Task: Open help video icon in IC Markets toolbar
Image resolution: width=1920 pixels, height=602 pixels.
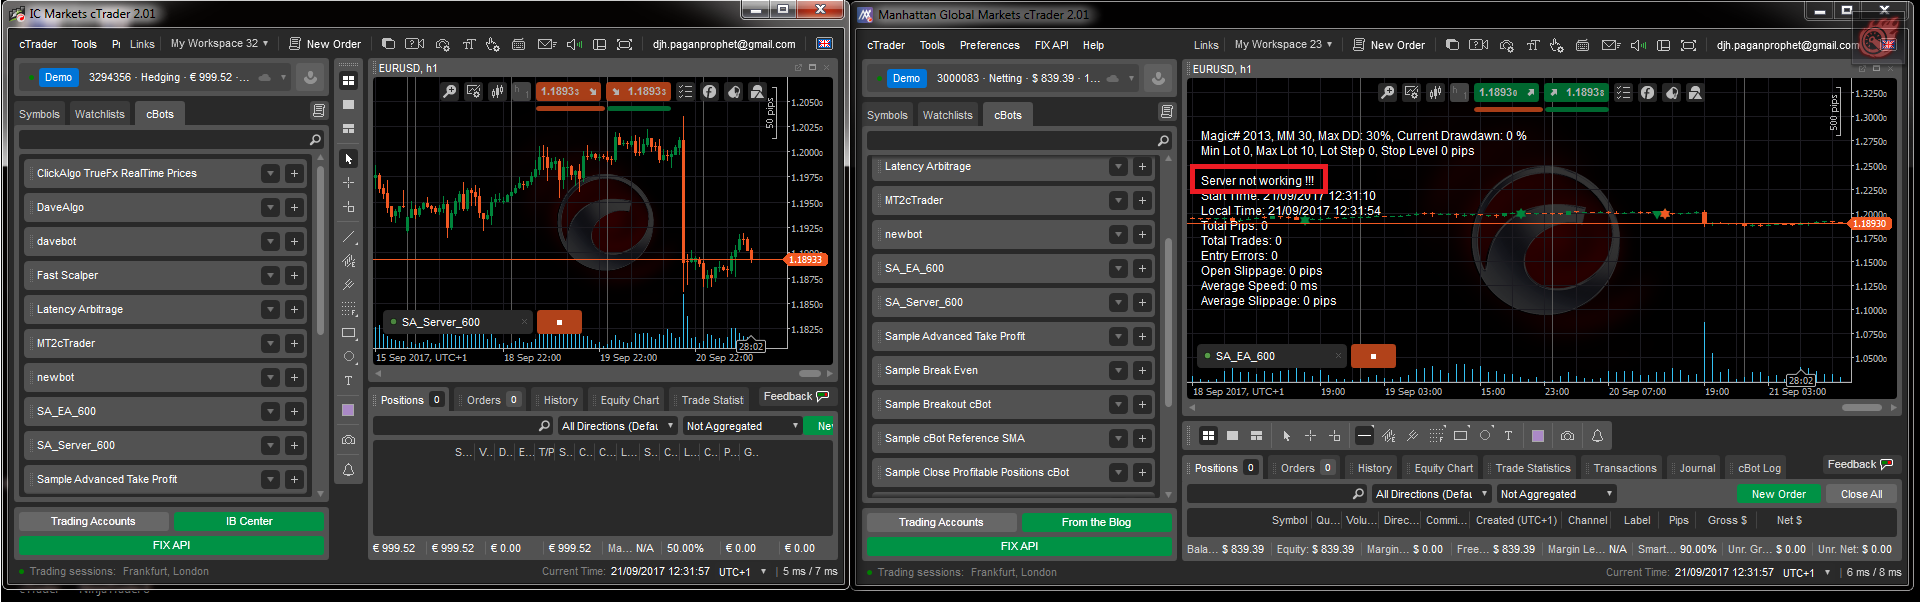Action: point(415,44)
